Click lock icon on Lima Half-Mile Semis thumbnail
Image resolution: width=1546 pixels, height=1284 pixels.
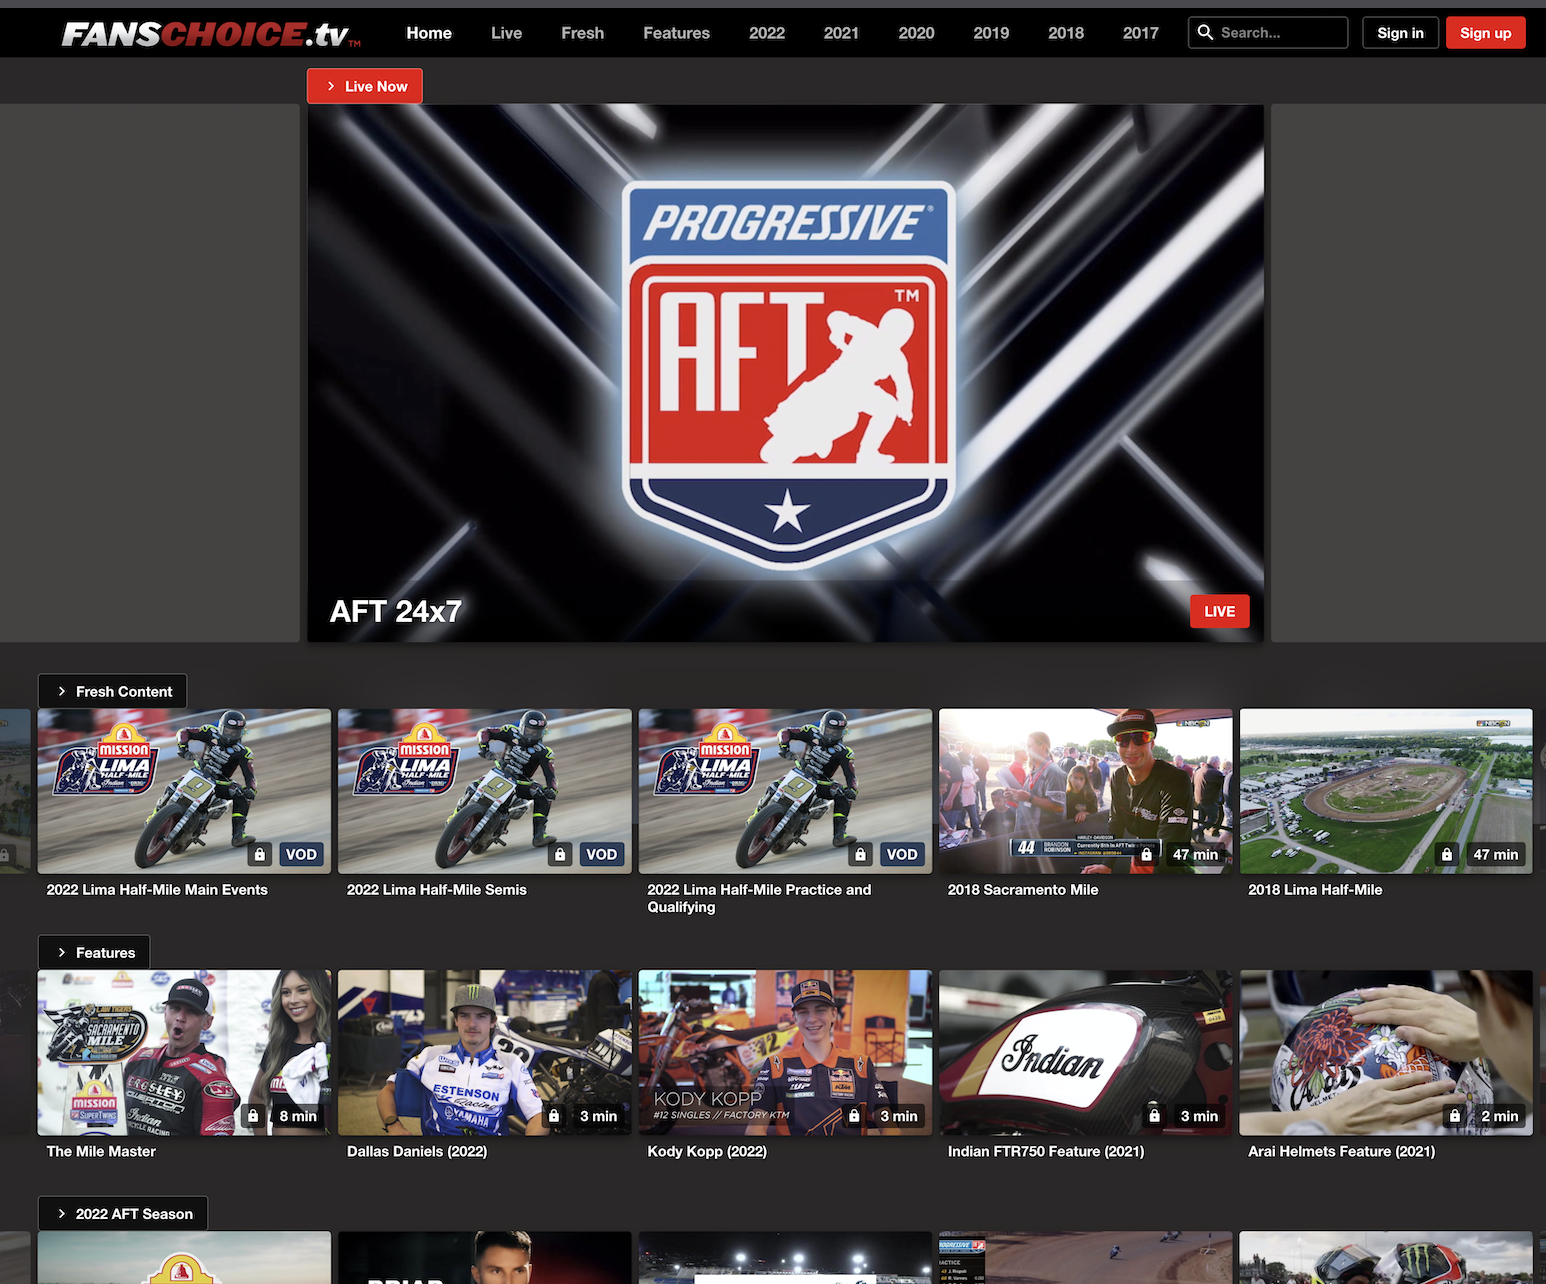[560, 854]
